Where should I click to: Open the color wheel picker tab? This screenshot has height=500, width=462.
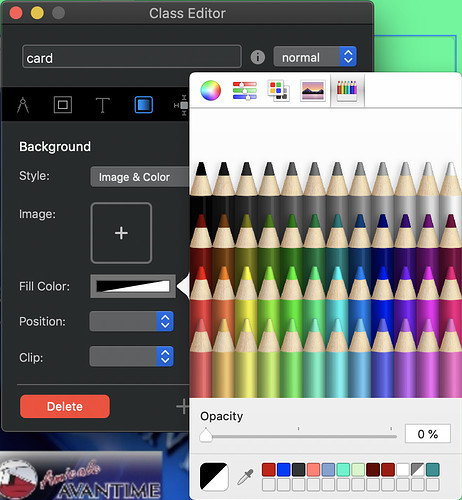tap(210, 90)
